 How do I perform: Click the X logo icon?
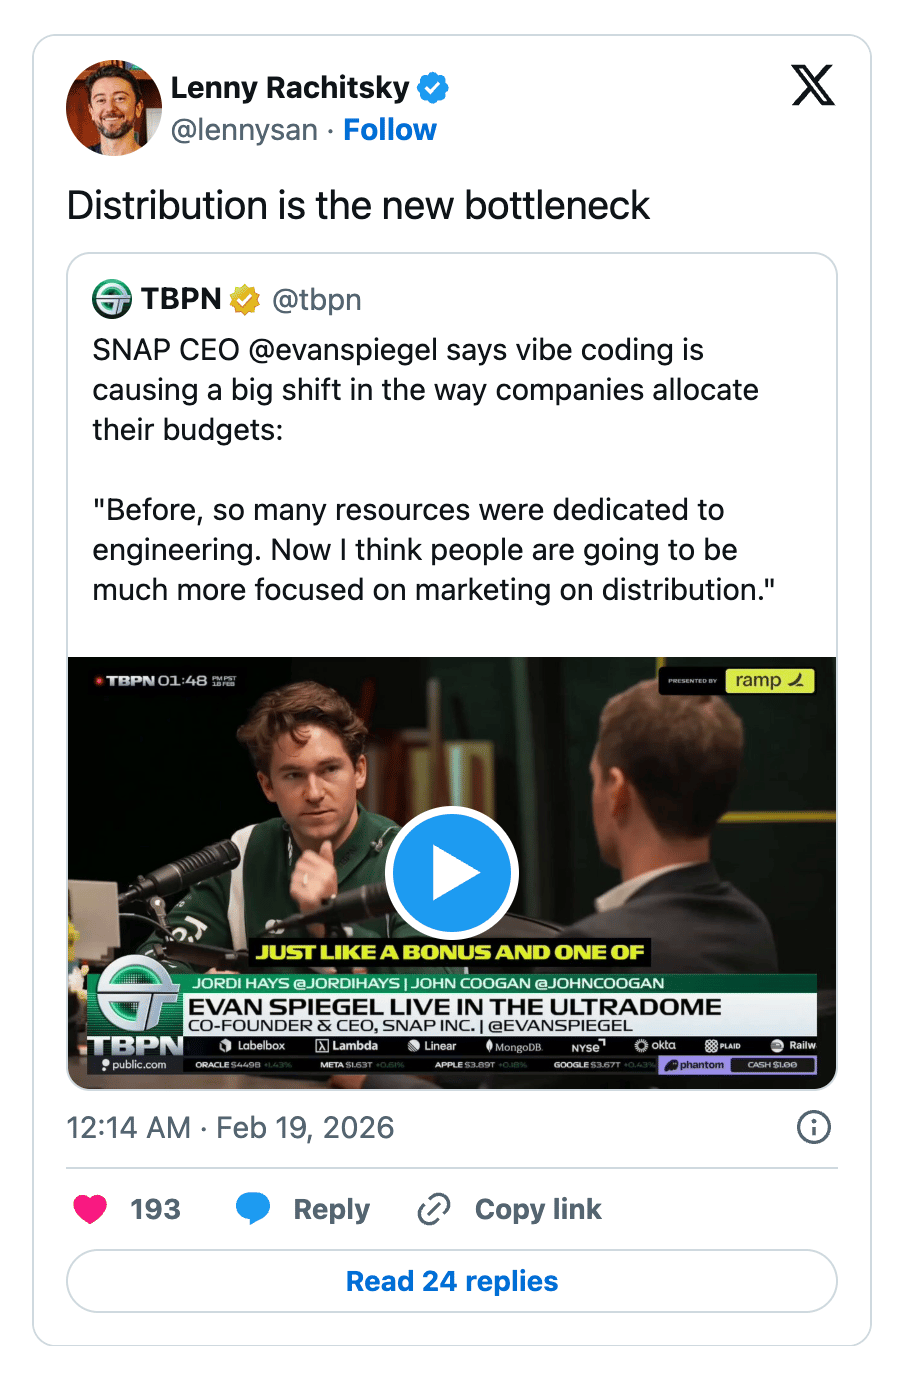click(813, 86)
